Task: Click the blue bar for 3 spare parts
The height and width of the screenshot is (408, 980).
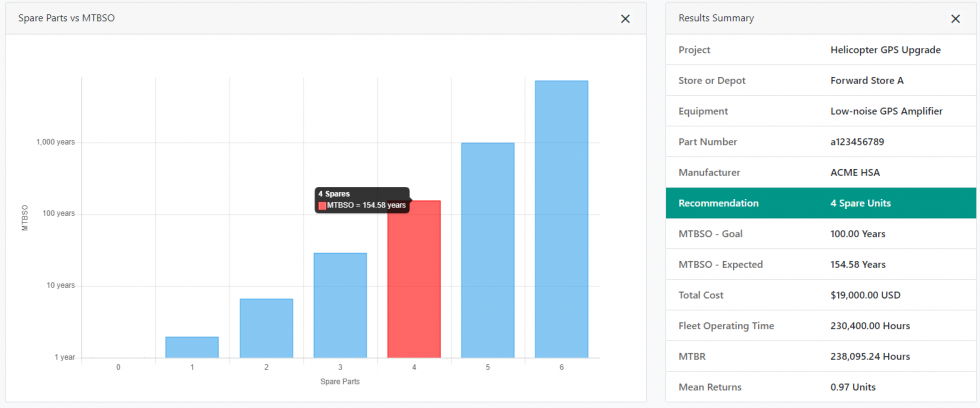Action: 340,305
